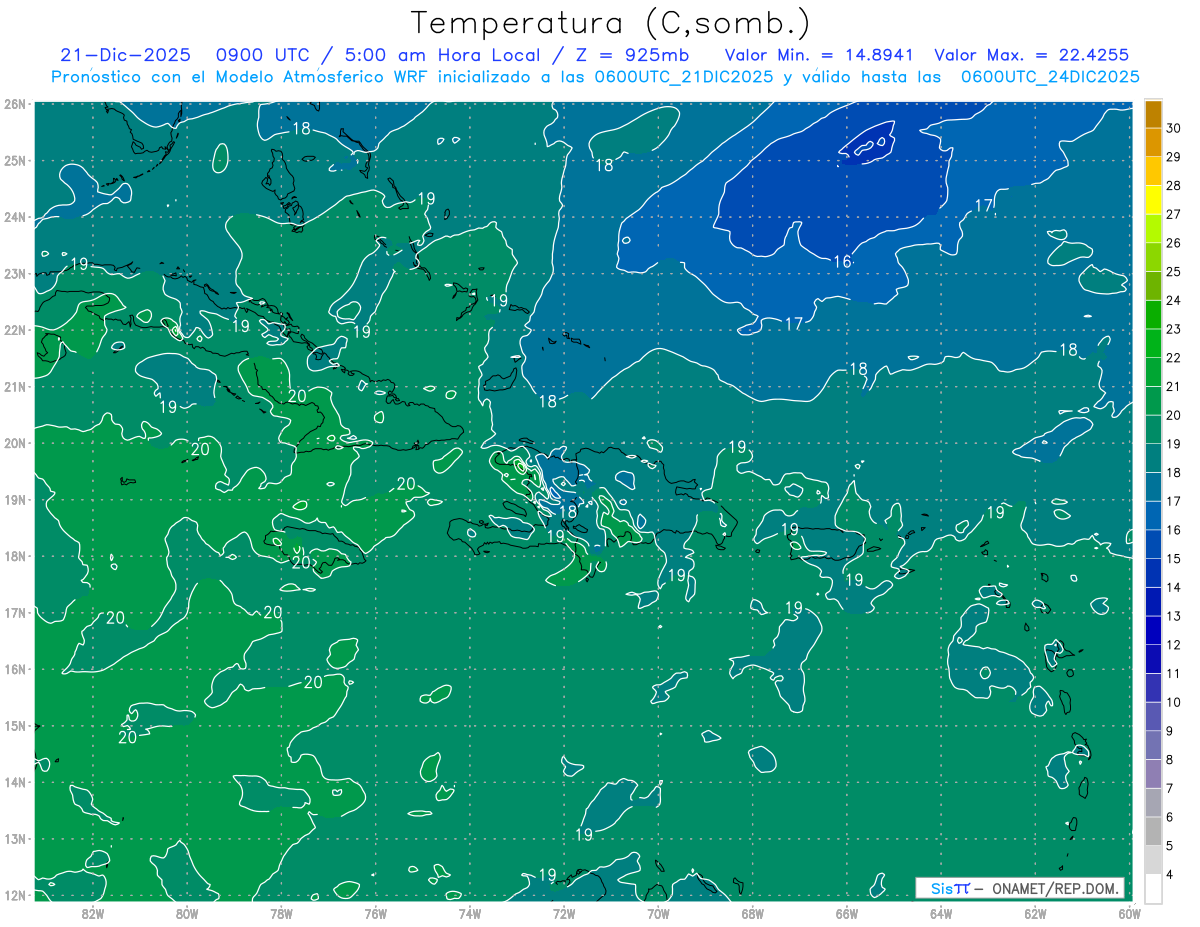This screenshot has width=1200, height=927.
Task: Click 'Valor Min. = 14.8941' readout
Action: [820, 55]
